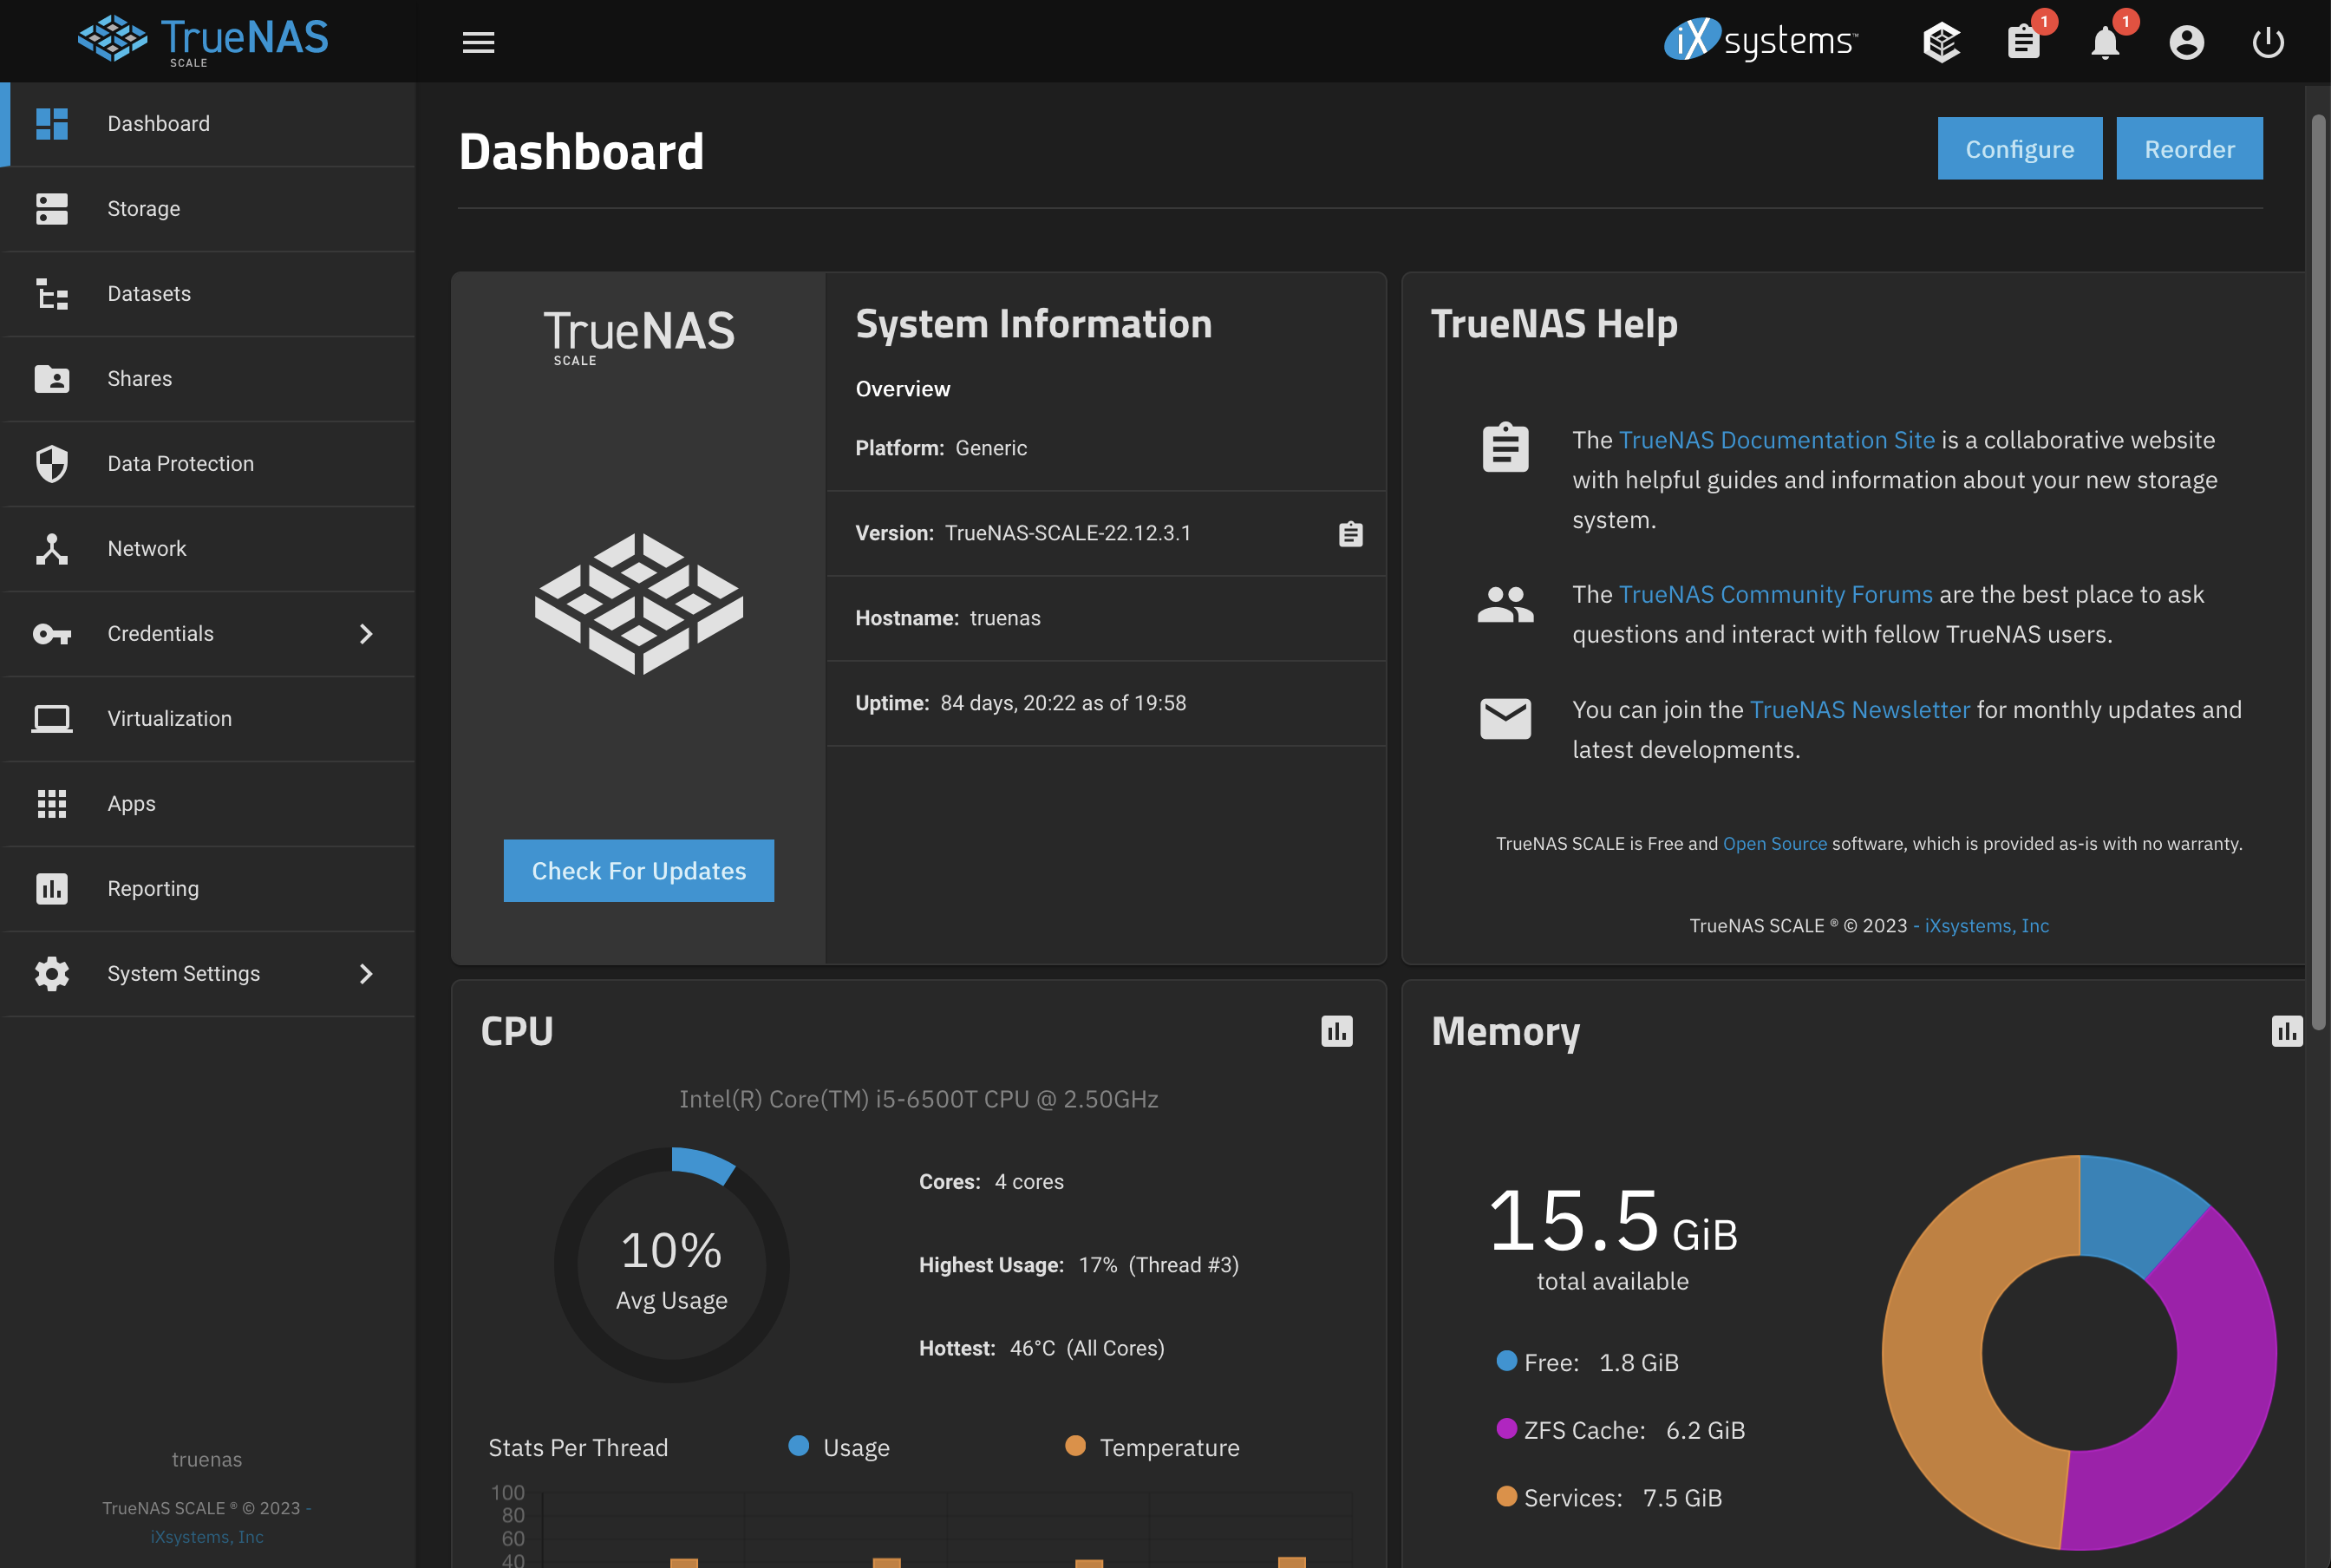
Task: Open CPU reports chart icon
Action: pos(1336,1031)
